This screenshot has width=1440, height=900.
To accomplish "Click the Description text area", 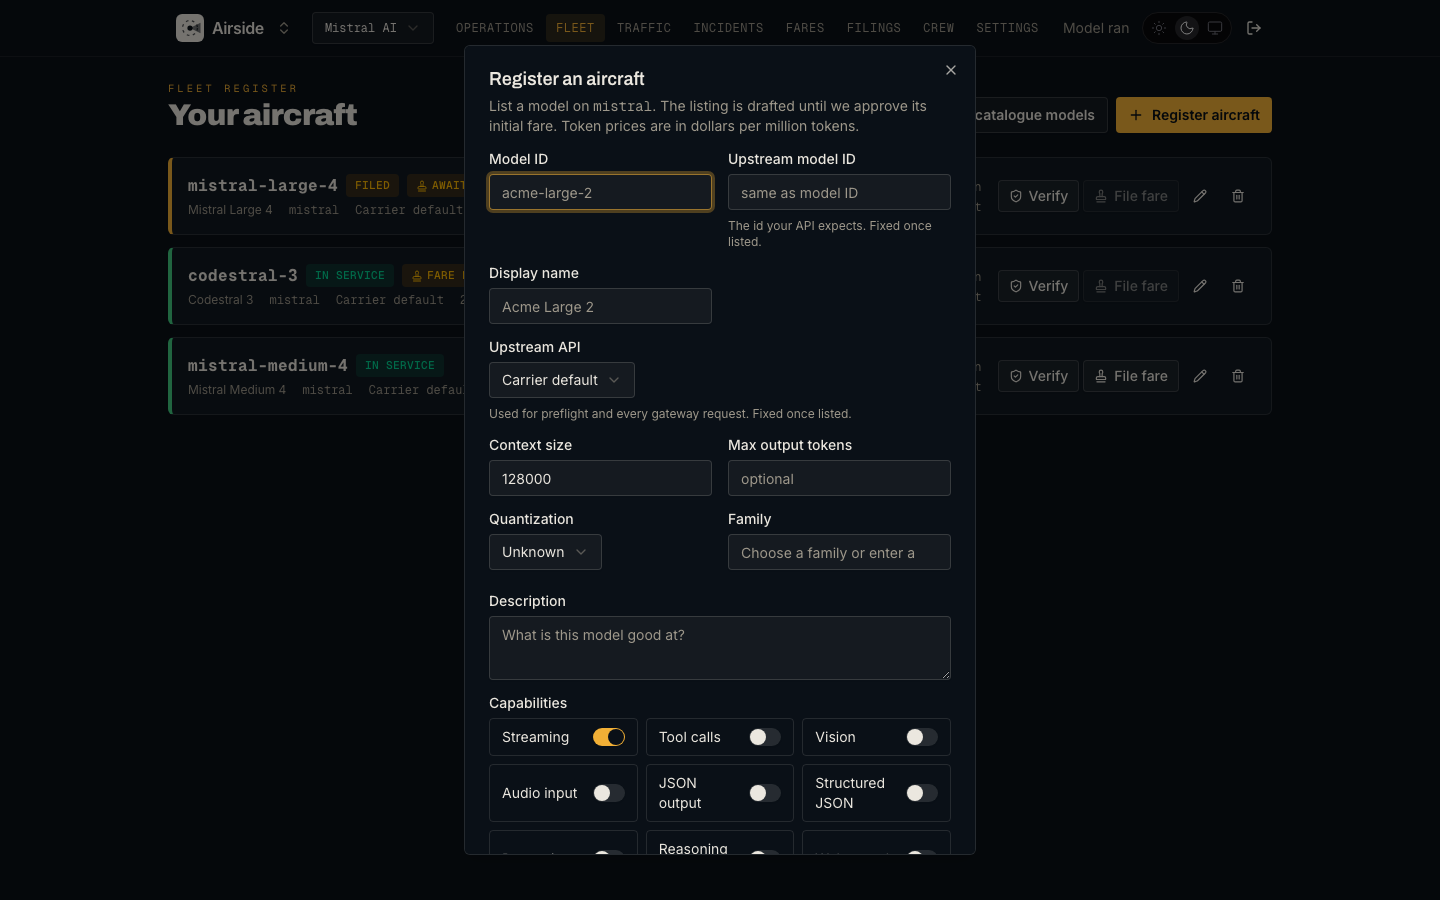I will (720, 648).
